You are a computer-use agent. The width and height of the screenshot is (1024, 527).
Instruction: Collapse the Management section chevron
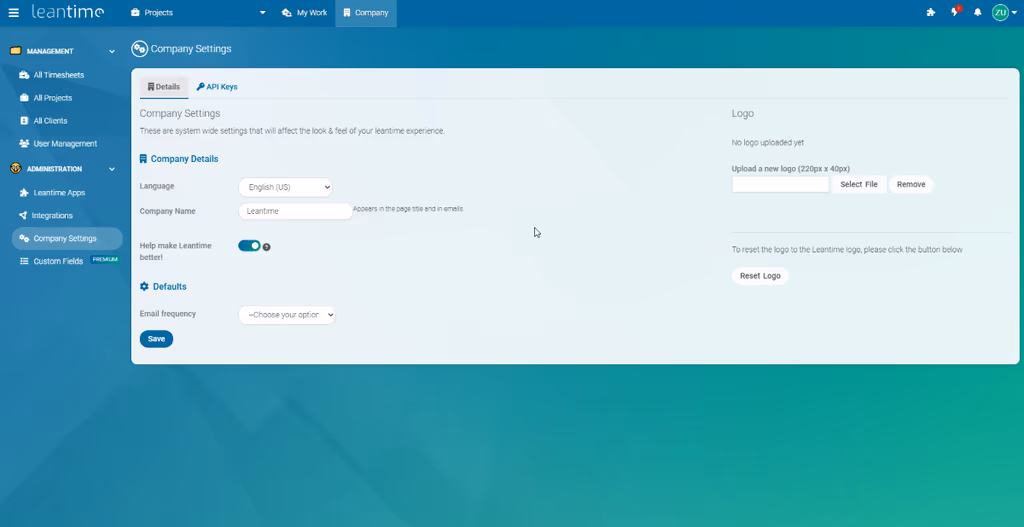(x=112, y=52)
